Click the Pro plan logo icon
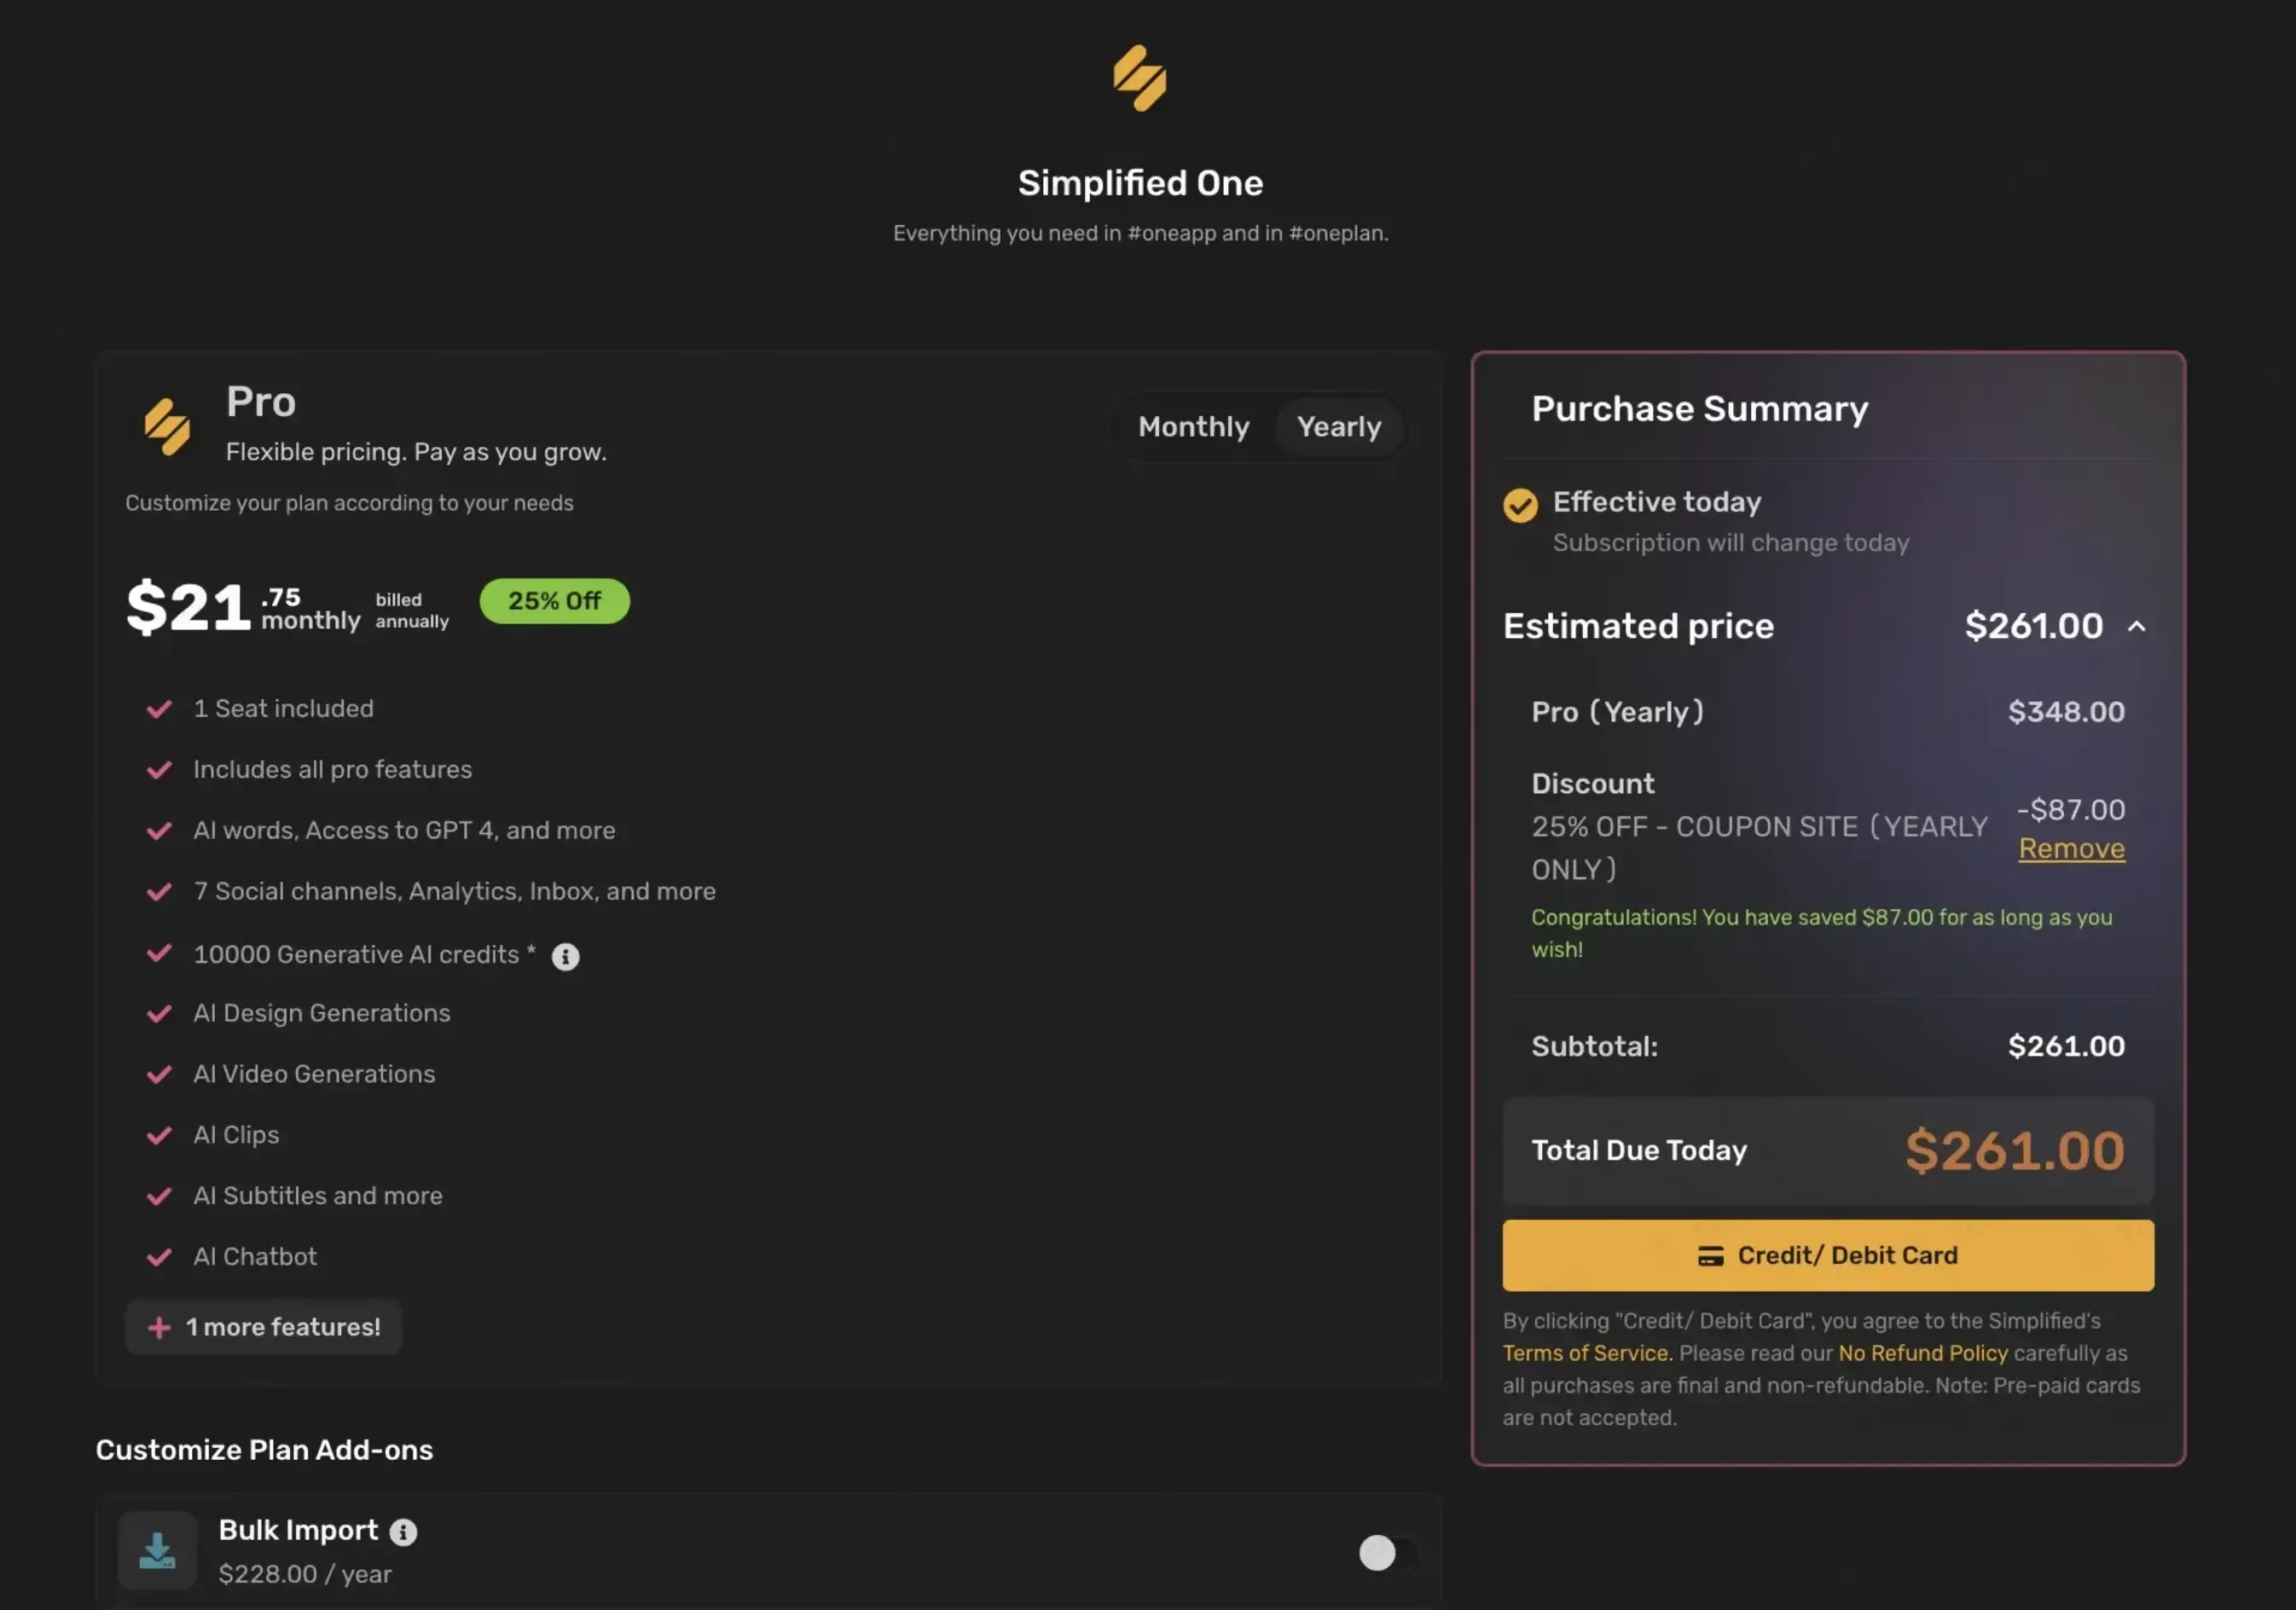2296x1610 pixels. tap(167, 427)
